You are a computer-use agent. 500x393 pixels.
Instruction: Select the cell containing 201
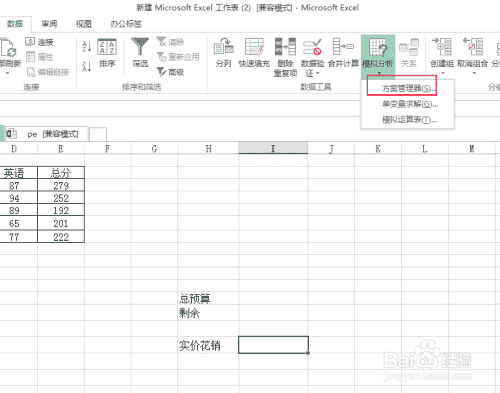click(x=61, y=223)
